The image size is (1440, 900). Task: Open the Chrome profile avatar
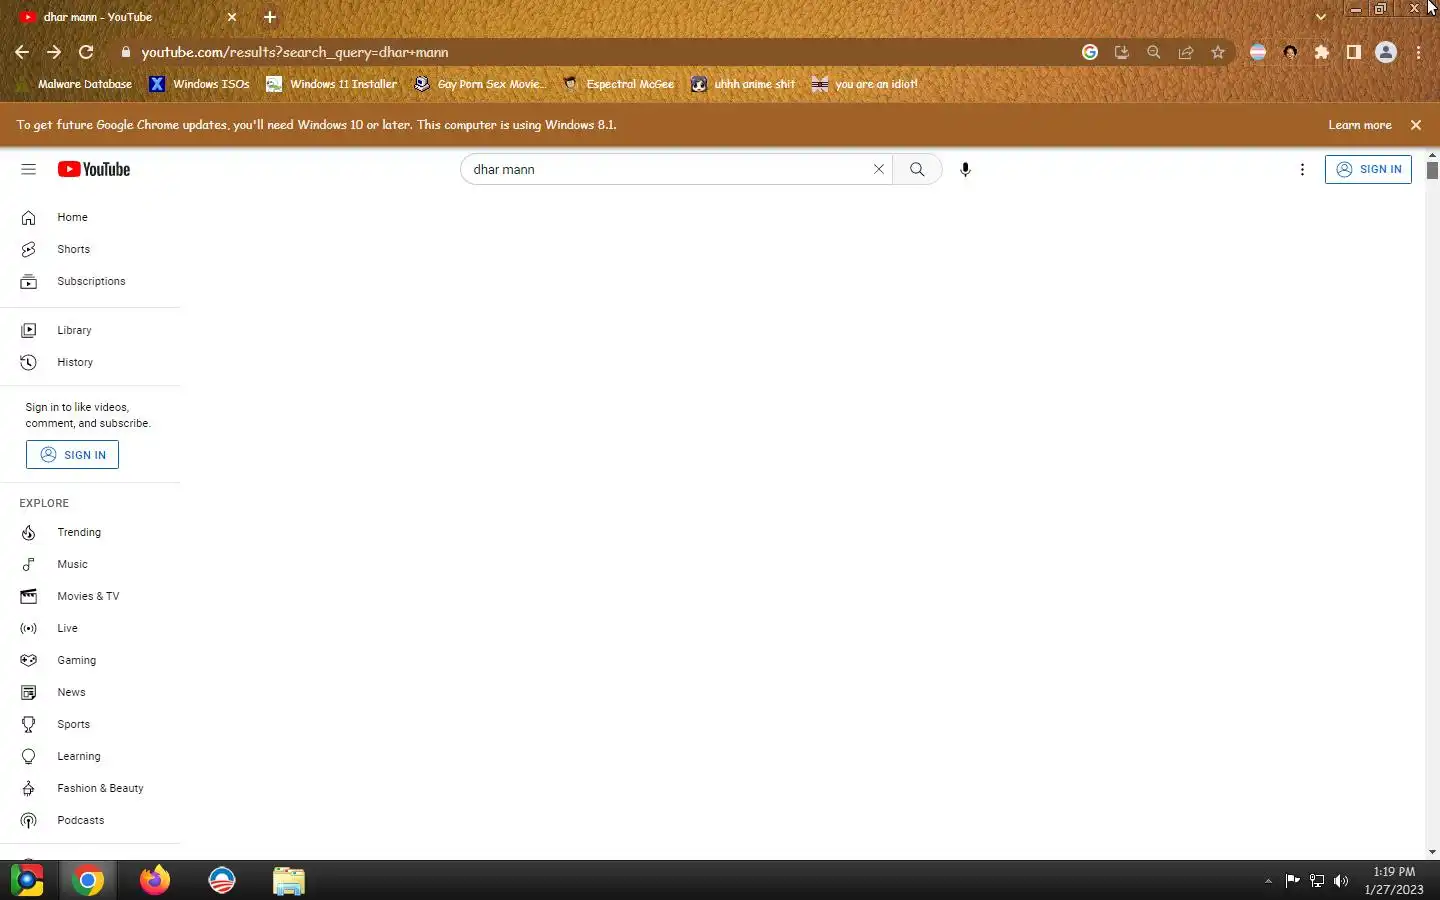click(x=1386, y=52)
